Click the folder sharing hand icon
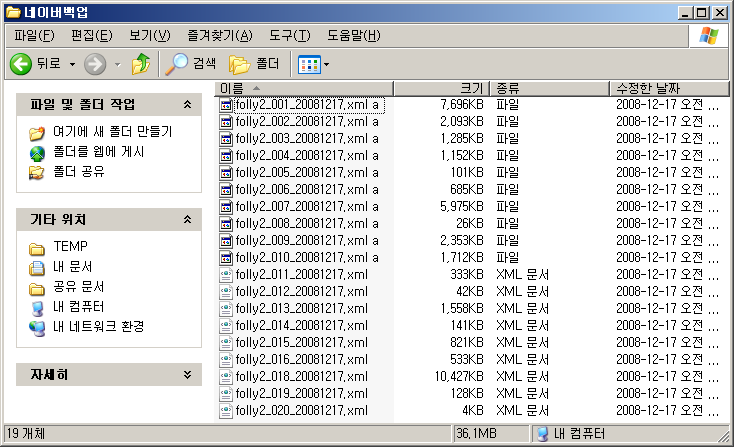The width and height of the screenshot is (734, 447). pyautogui.click(x=37, y=173)
